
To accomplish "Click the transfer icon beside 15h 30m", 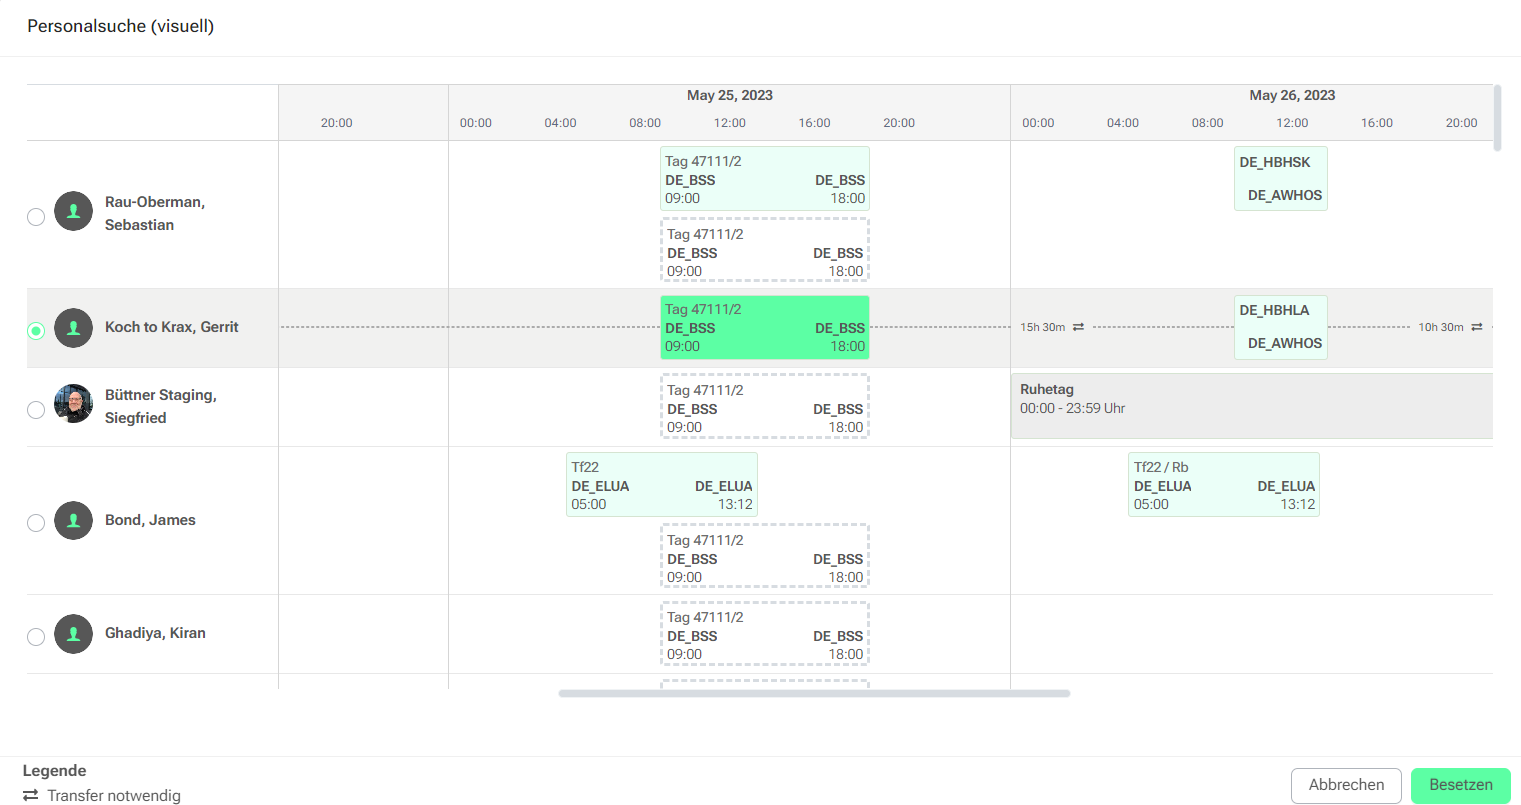I will click(1078, 327).
